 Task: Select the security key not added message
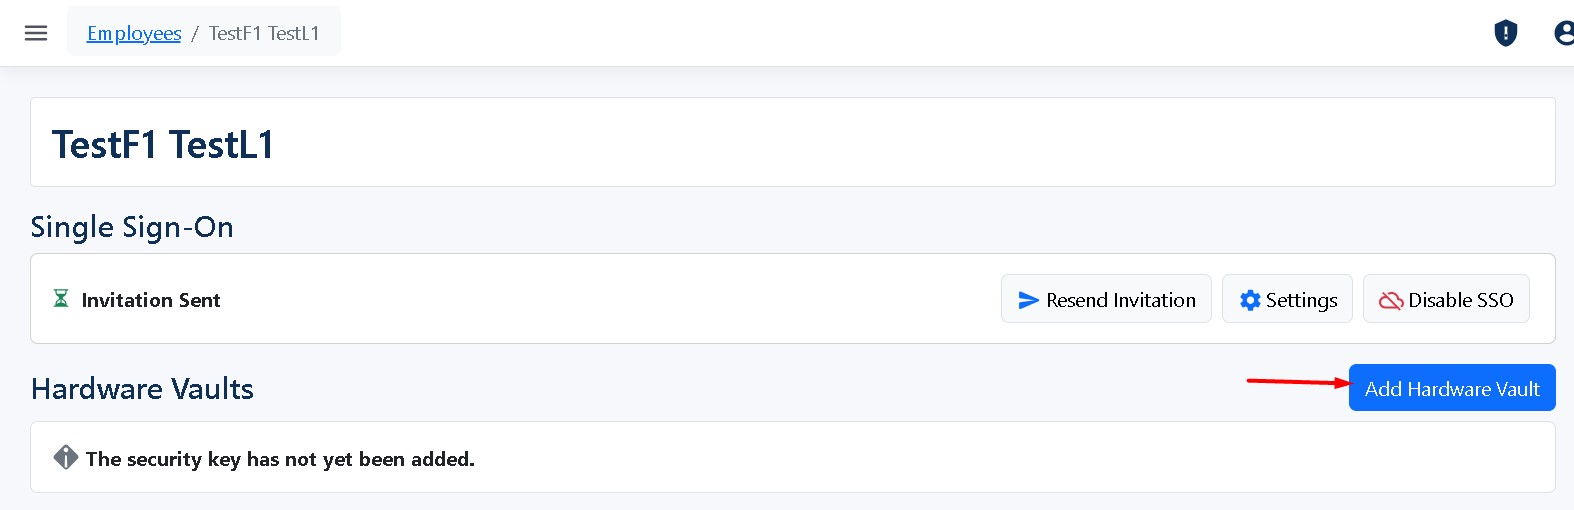(280, 459)
